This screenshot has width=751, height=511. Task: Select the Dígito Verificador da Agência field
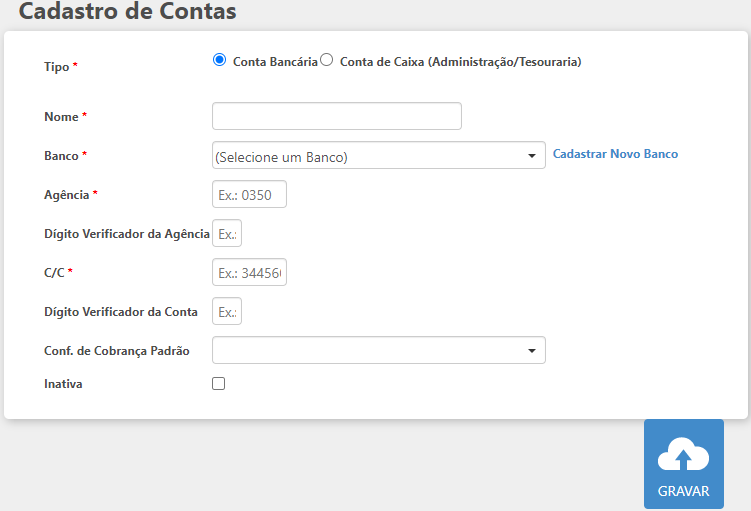(x=227, y=233)
